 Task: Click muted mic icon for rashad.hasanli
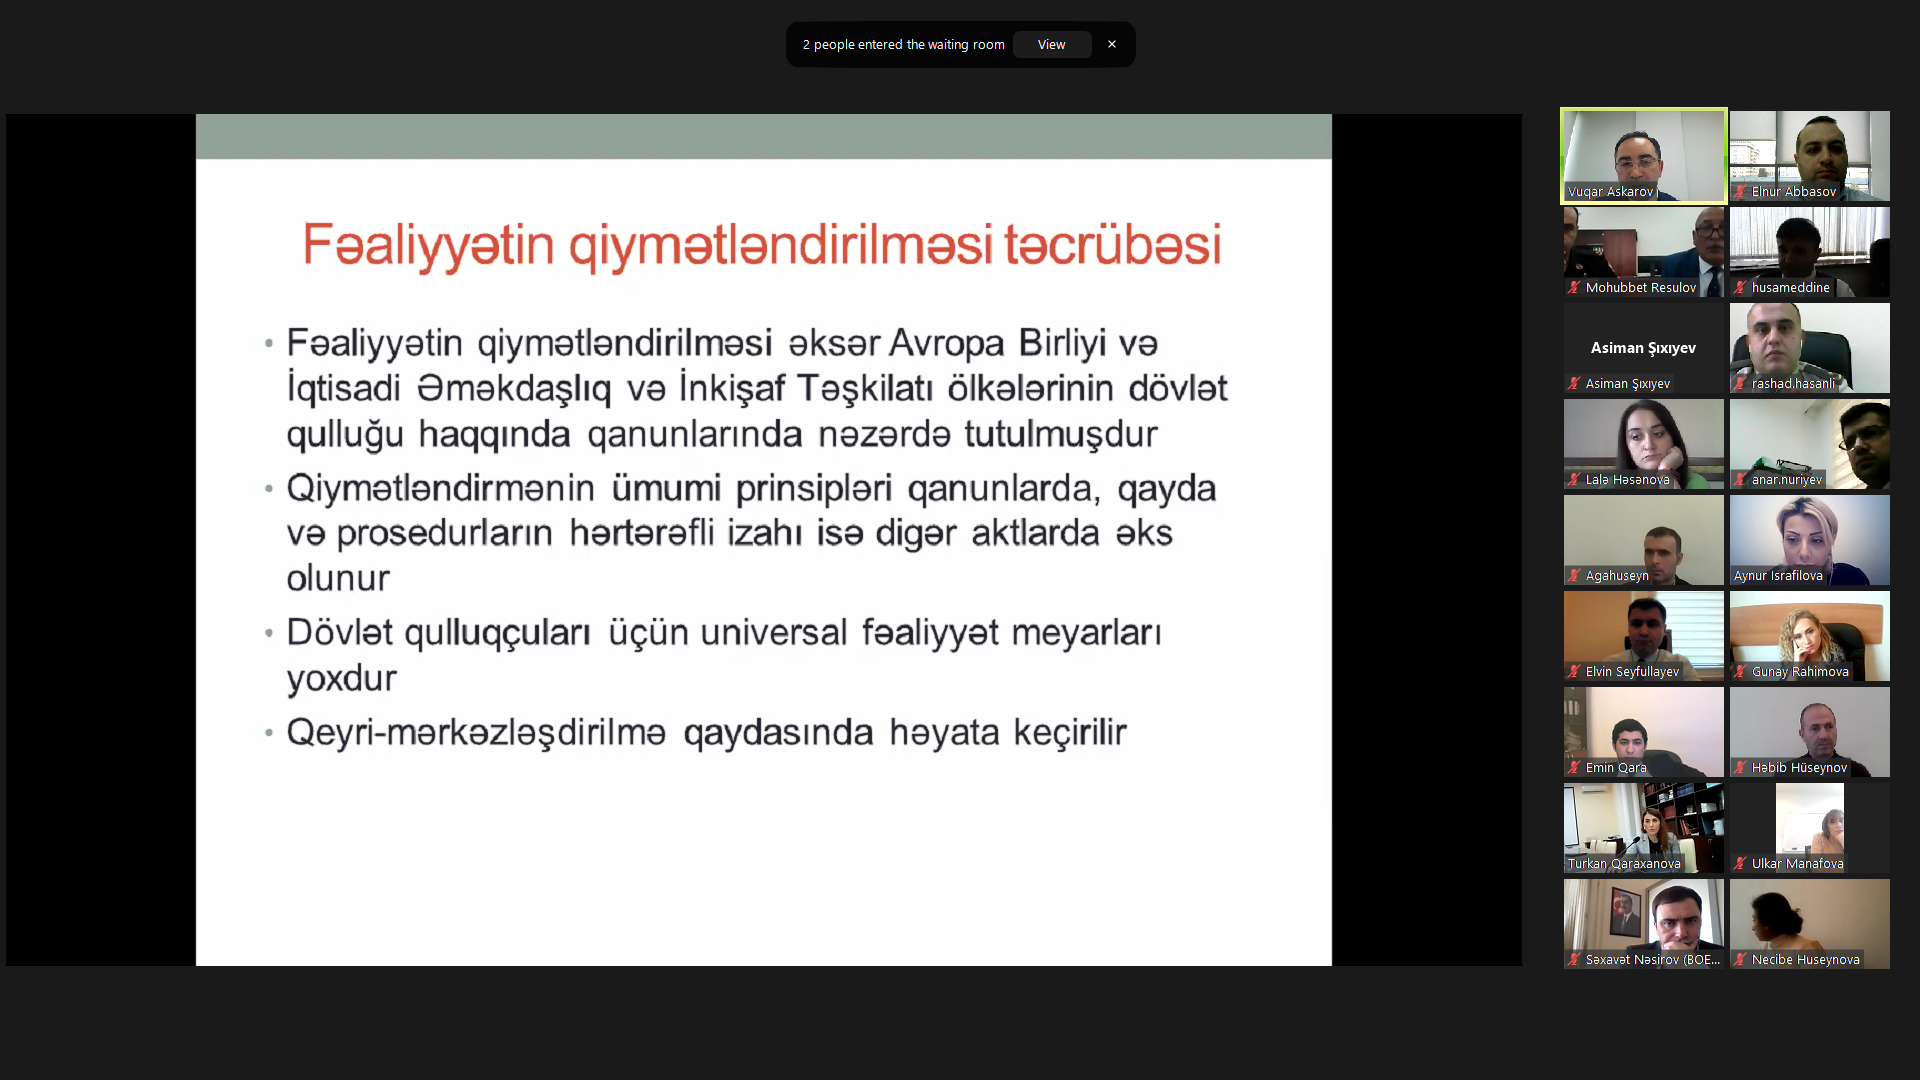1740,383
